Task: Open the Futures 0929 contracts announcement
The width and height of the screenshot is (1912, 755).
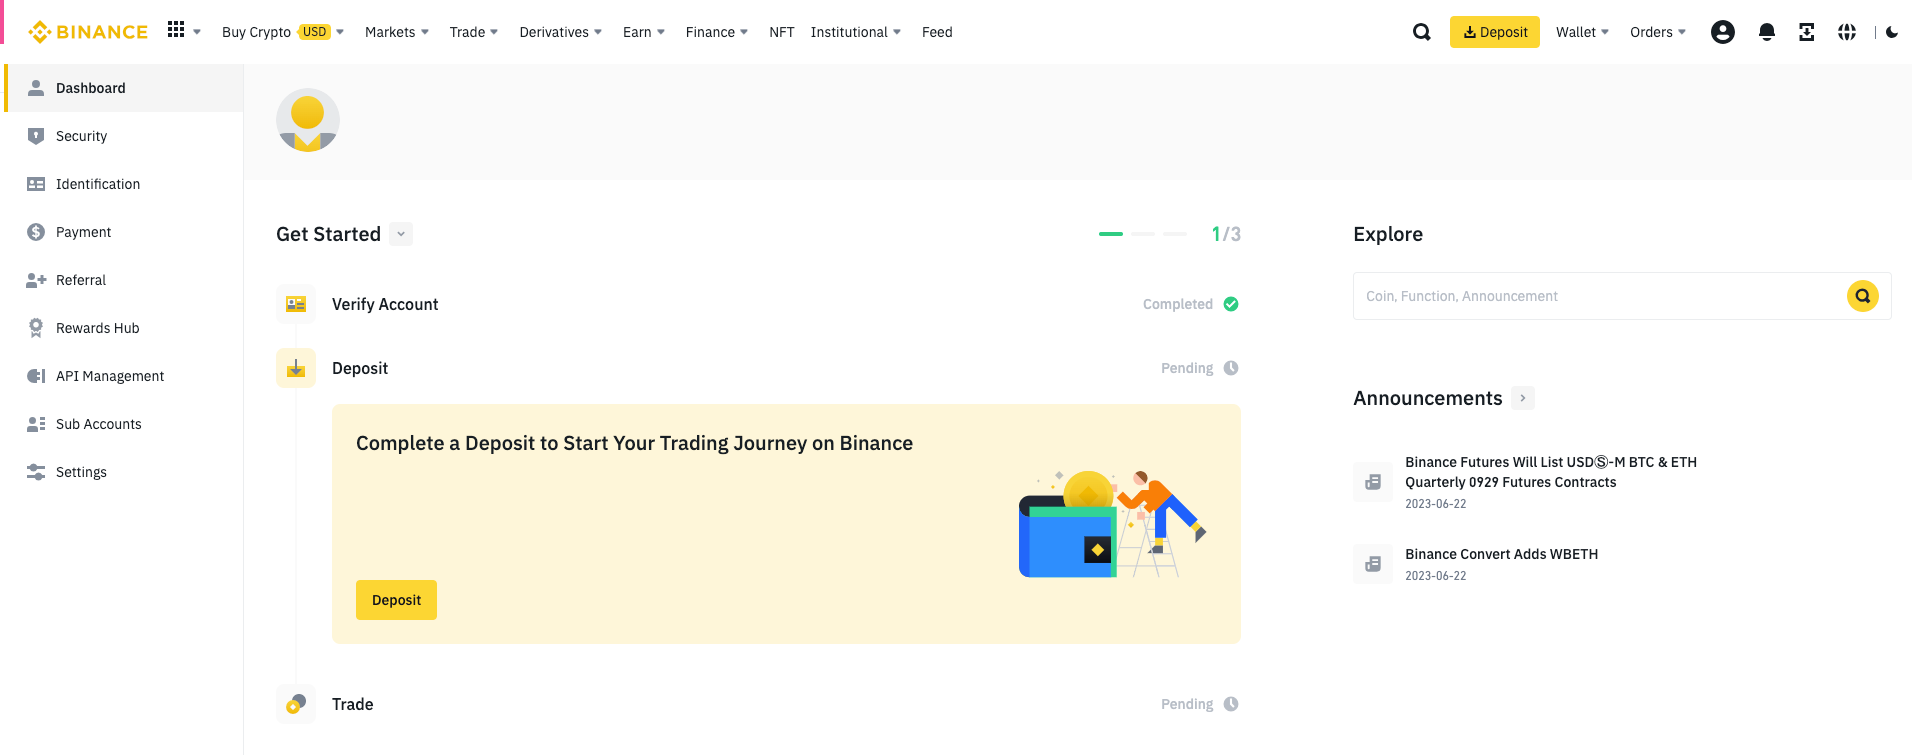Action: (x=1550, y=472)
